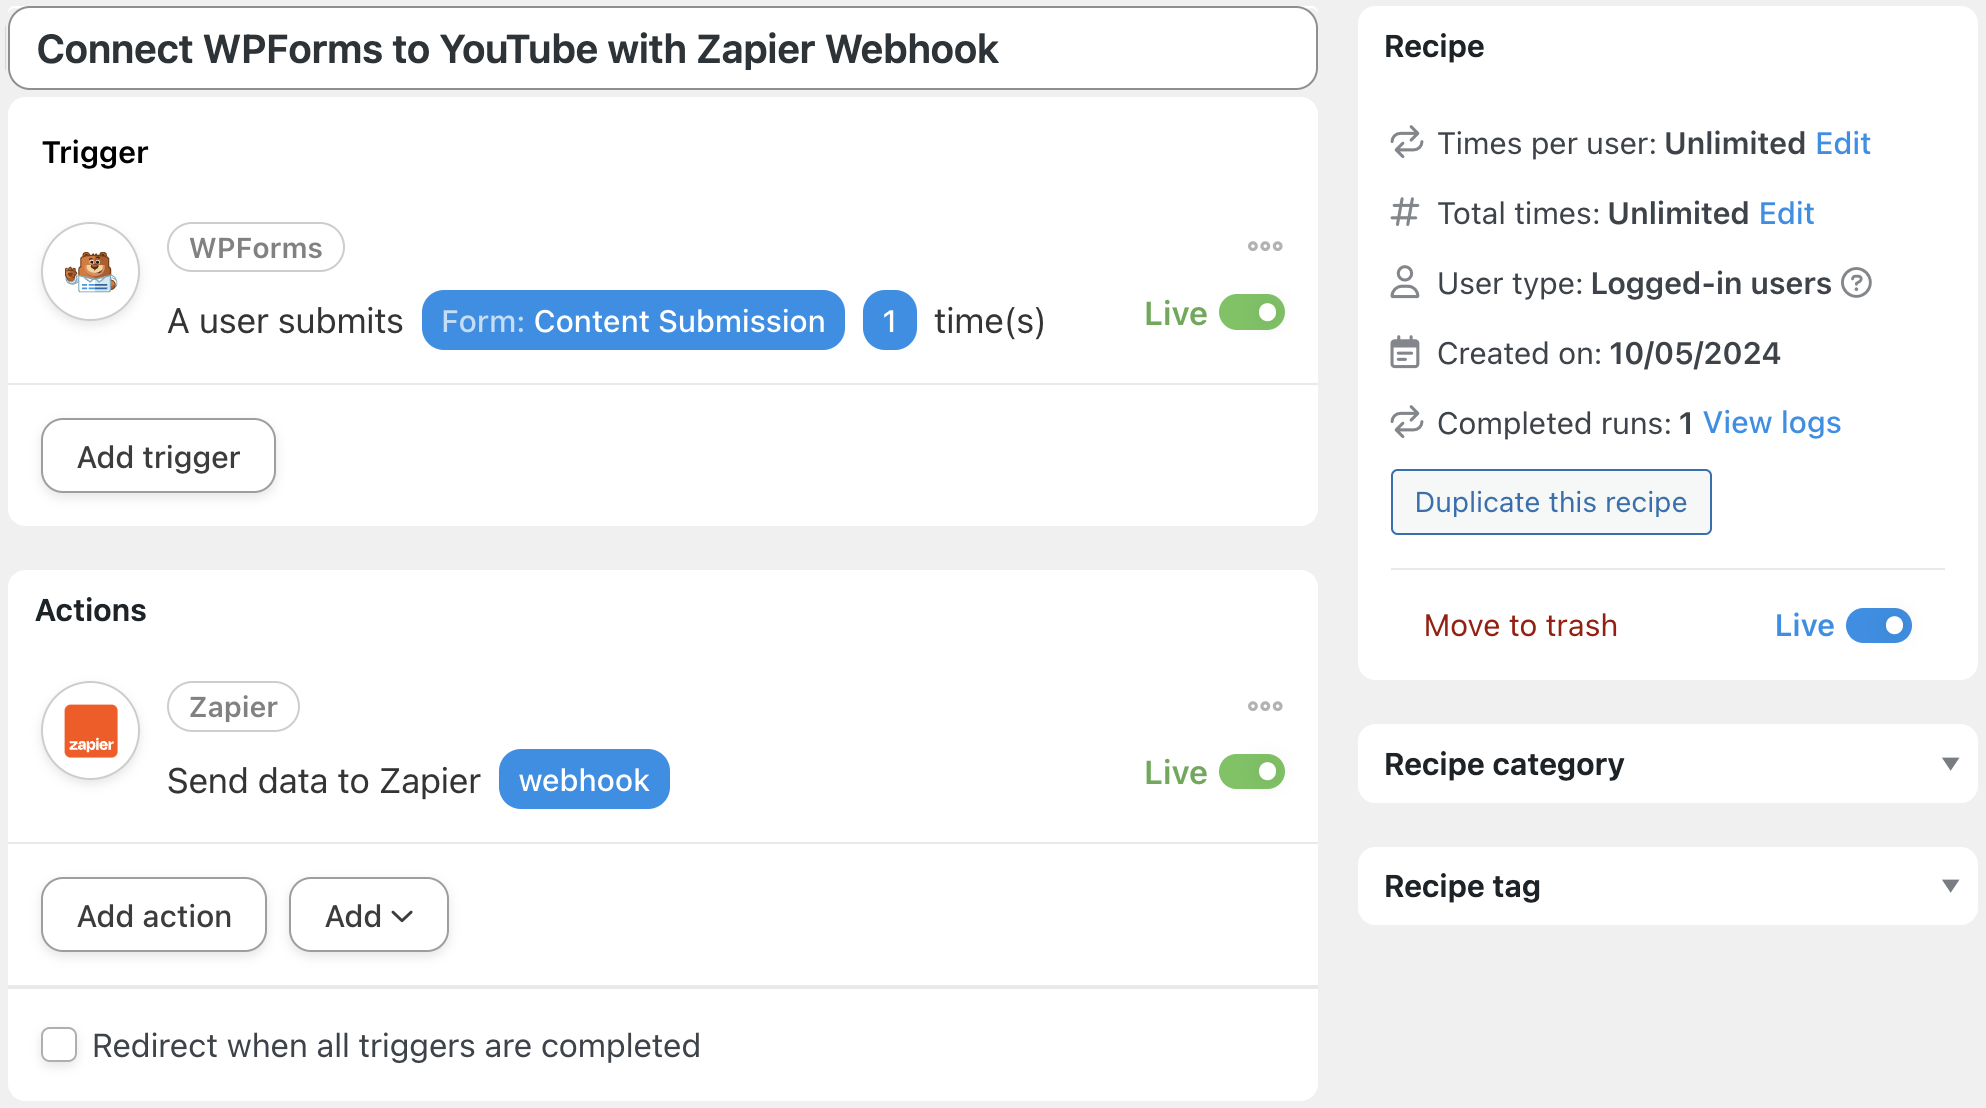Click the Form: Content Submission token

tap(633, 321)
